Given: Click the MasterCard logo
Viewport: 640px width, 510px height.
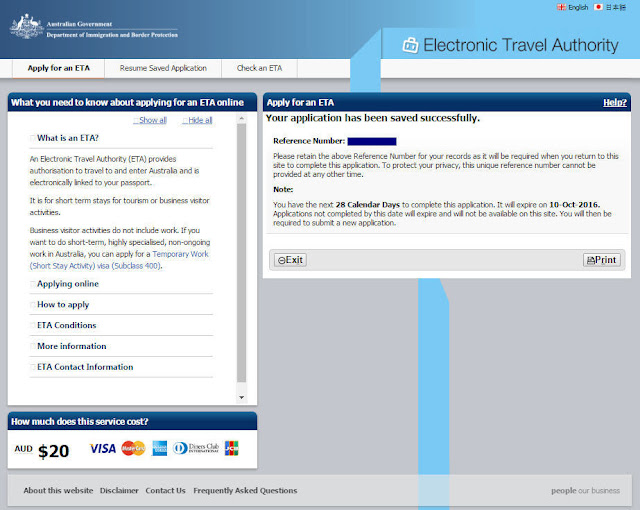Looking at the screenshot, I should tap(133, 448).
